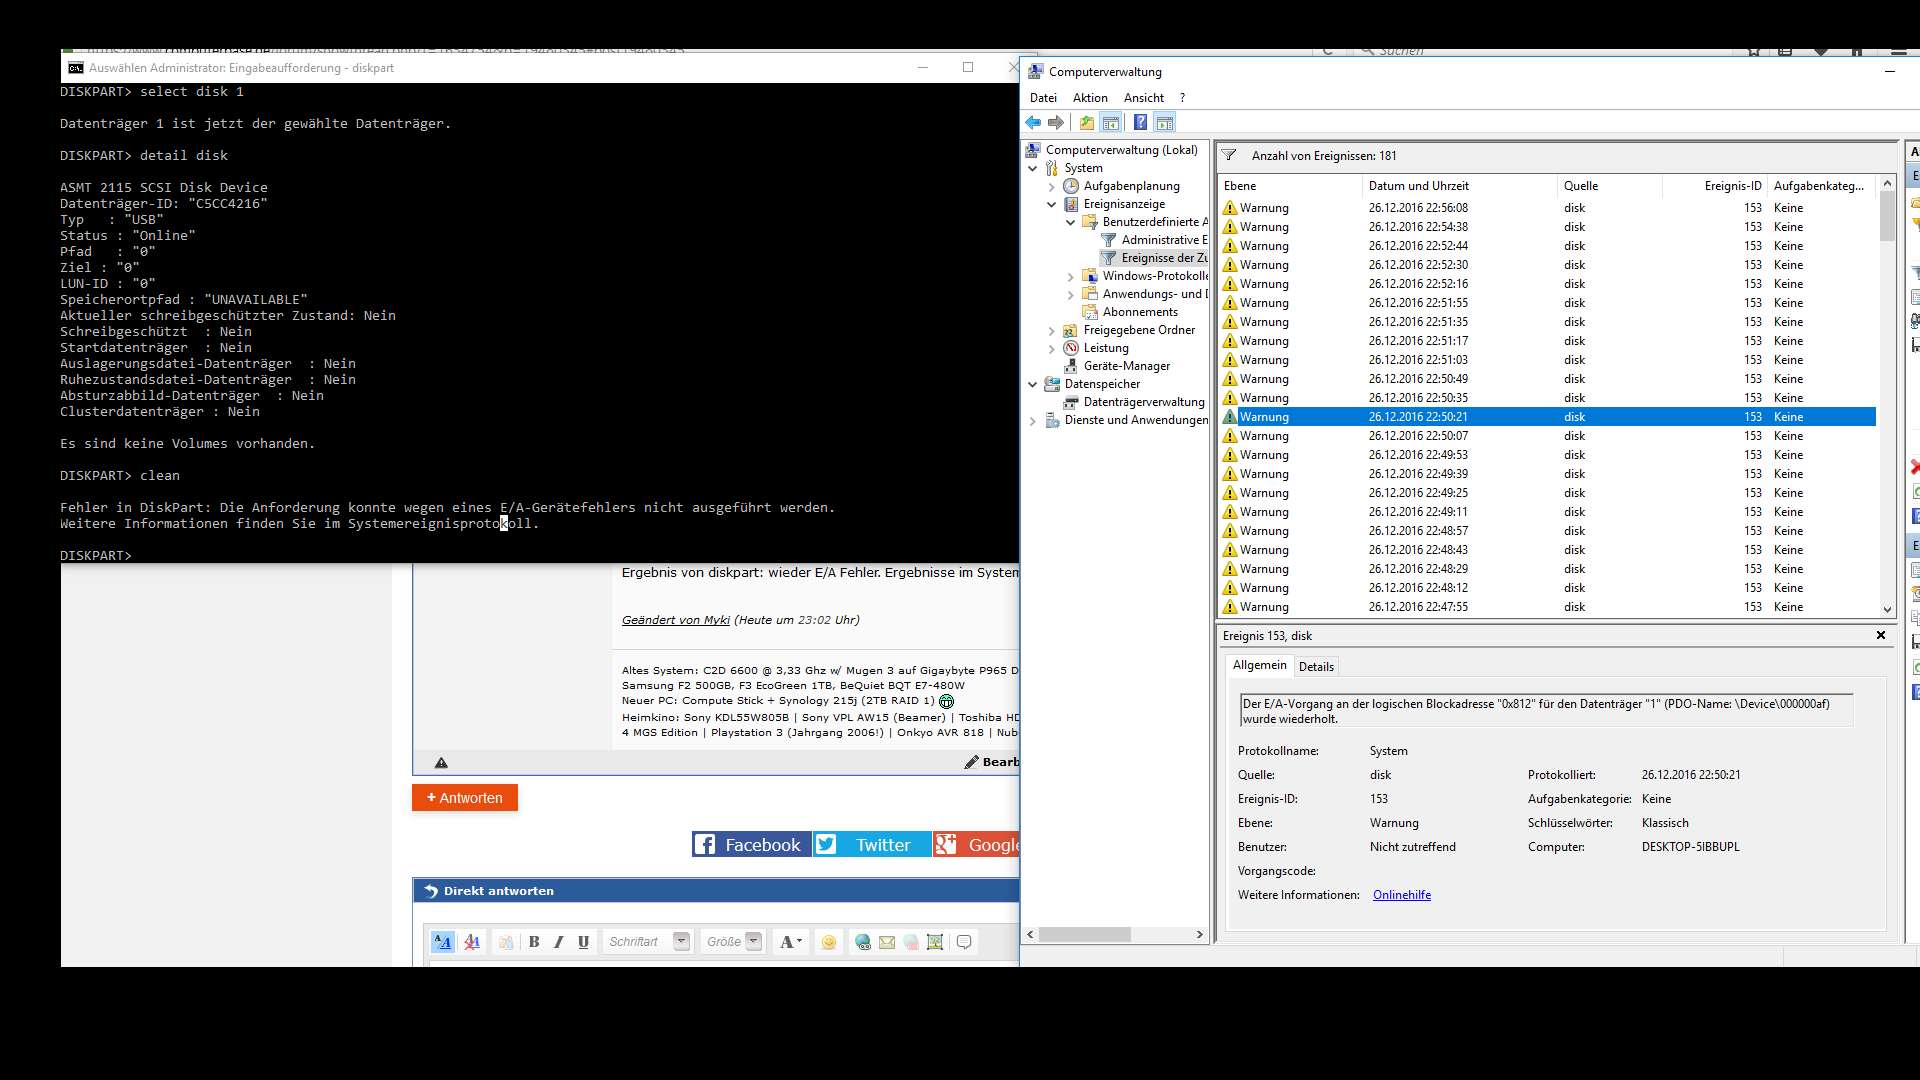
Task: Switch to the Details tab
Action: 1315,667
